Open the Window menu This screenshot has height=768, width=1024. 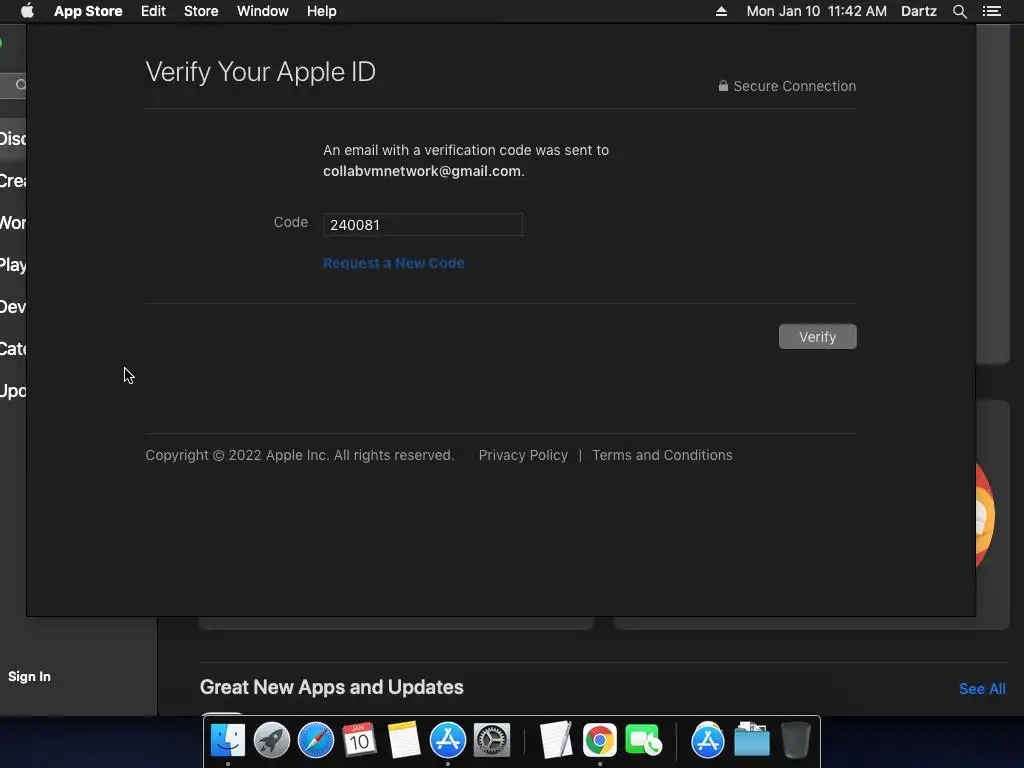pos(263,11)
